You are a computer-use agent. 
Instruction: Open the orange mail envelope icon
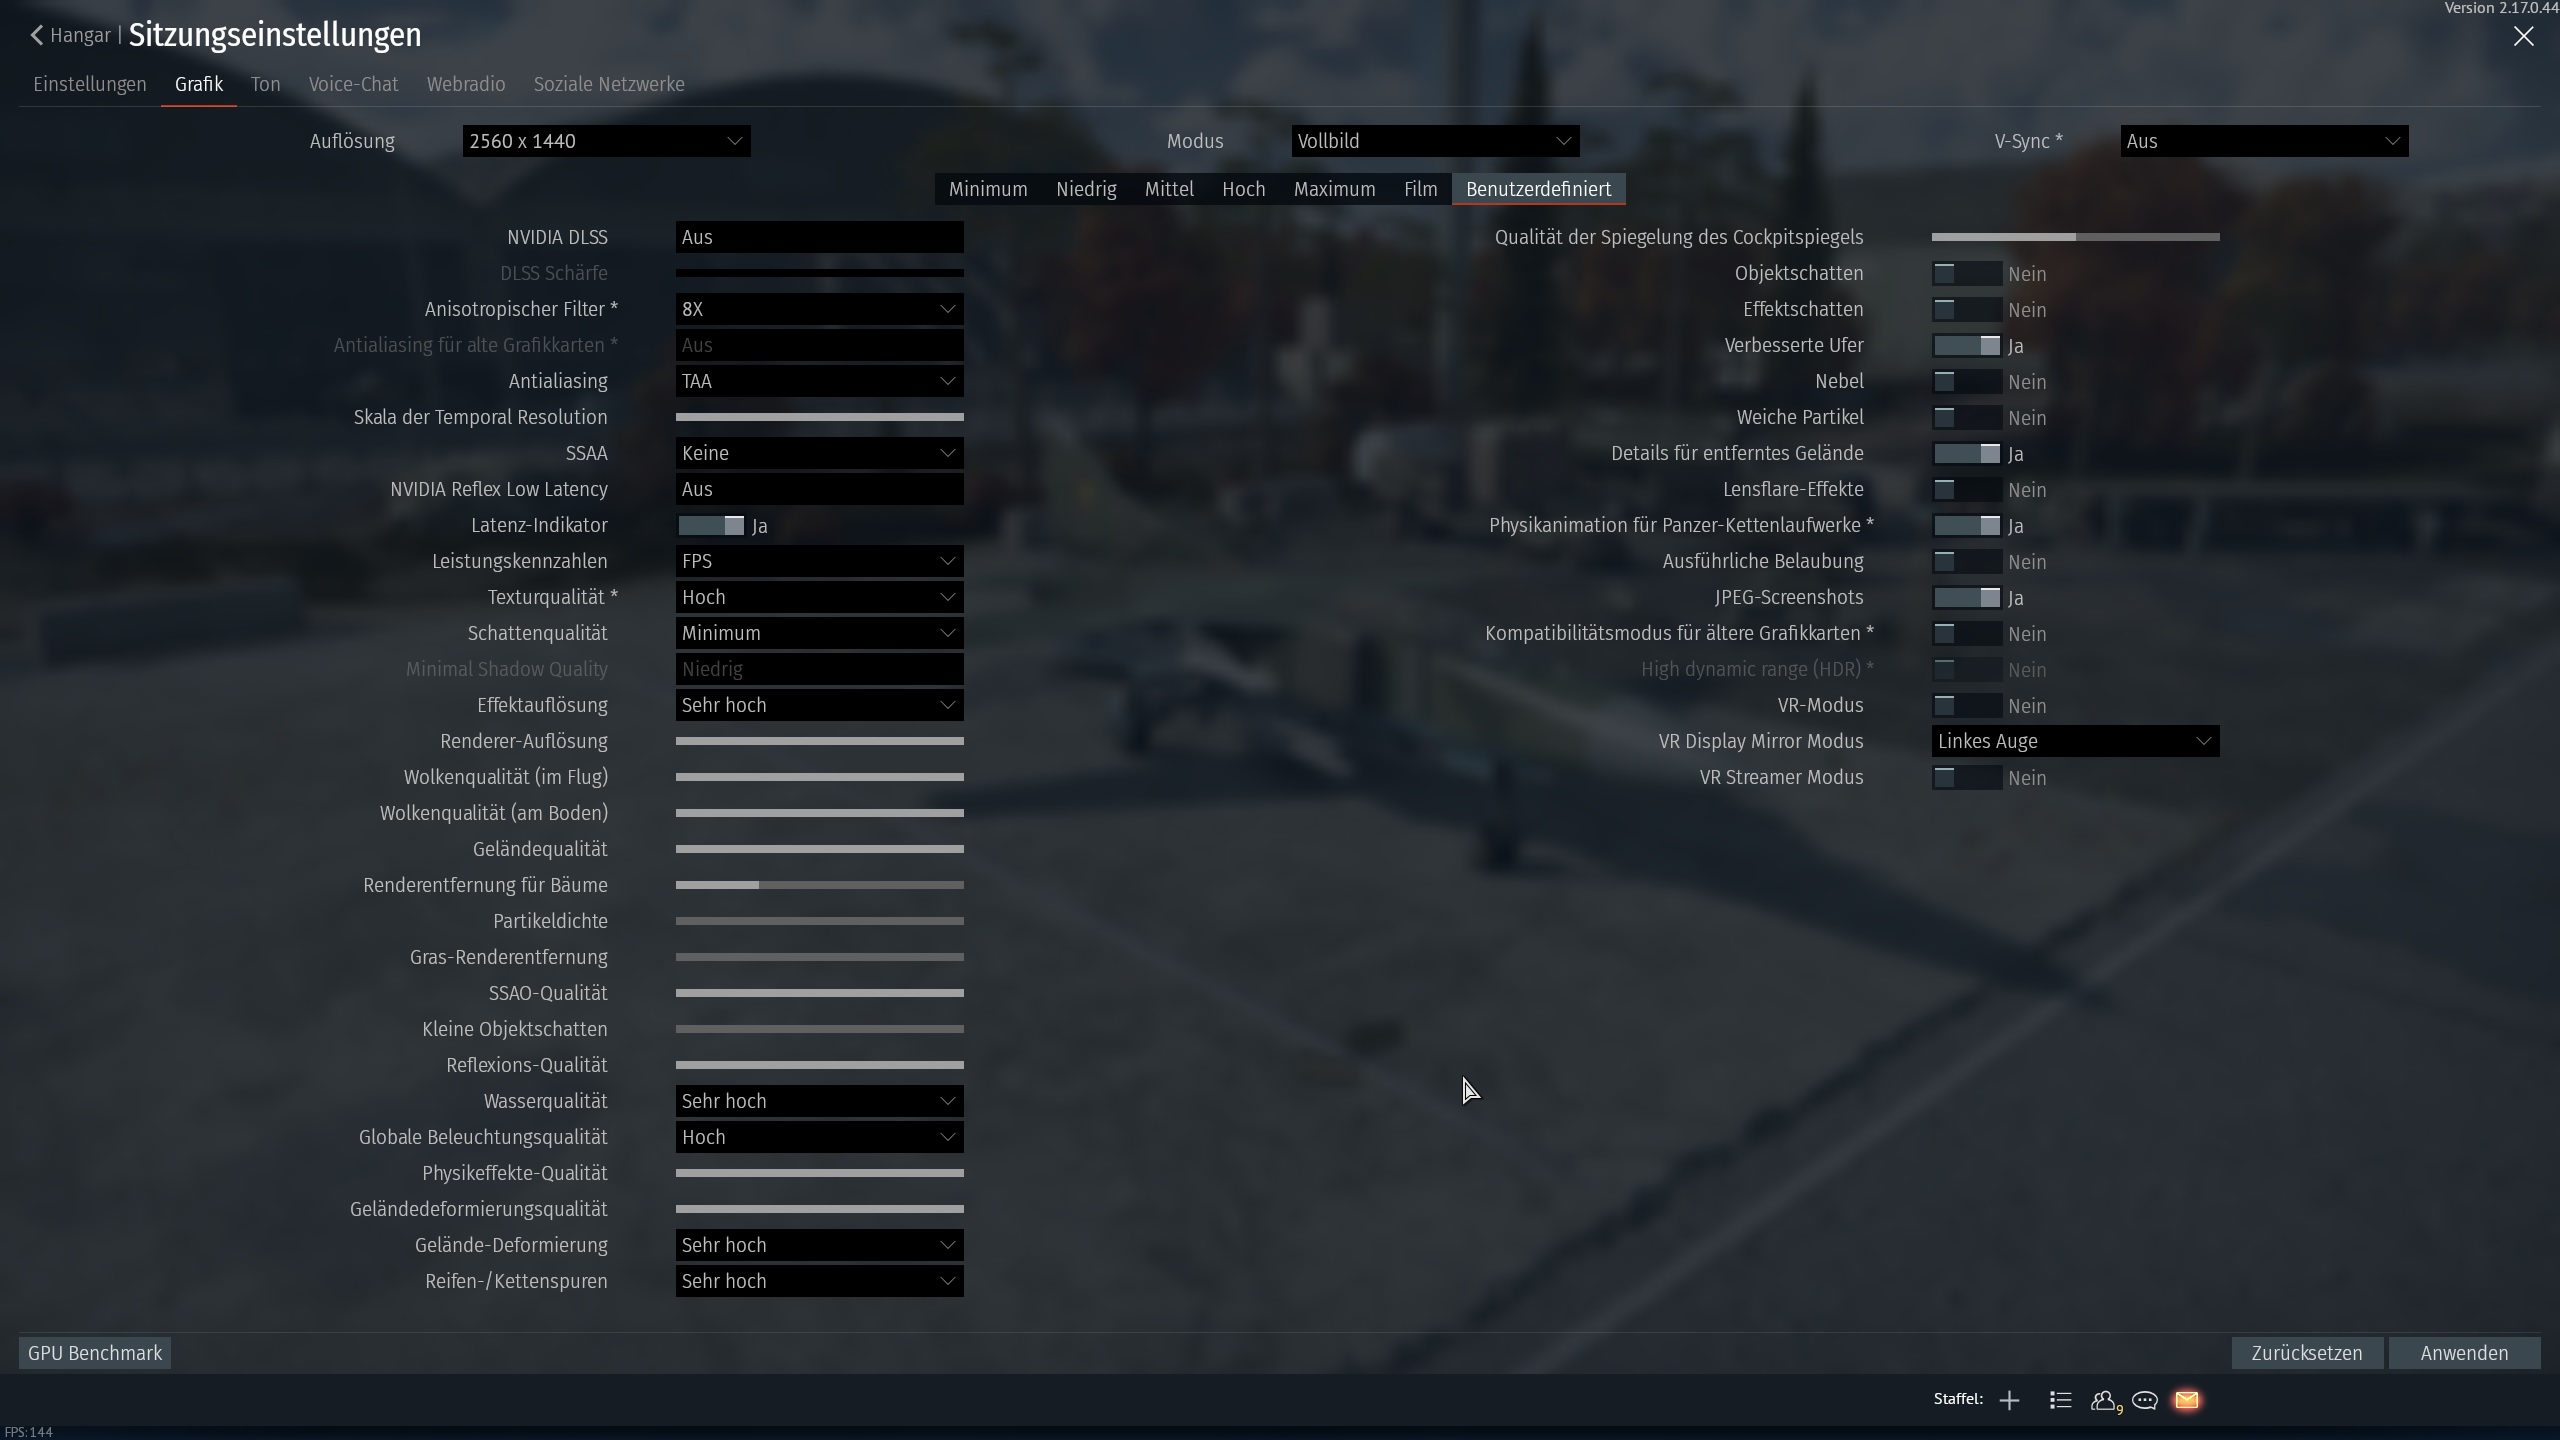pos(2187,1400)
